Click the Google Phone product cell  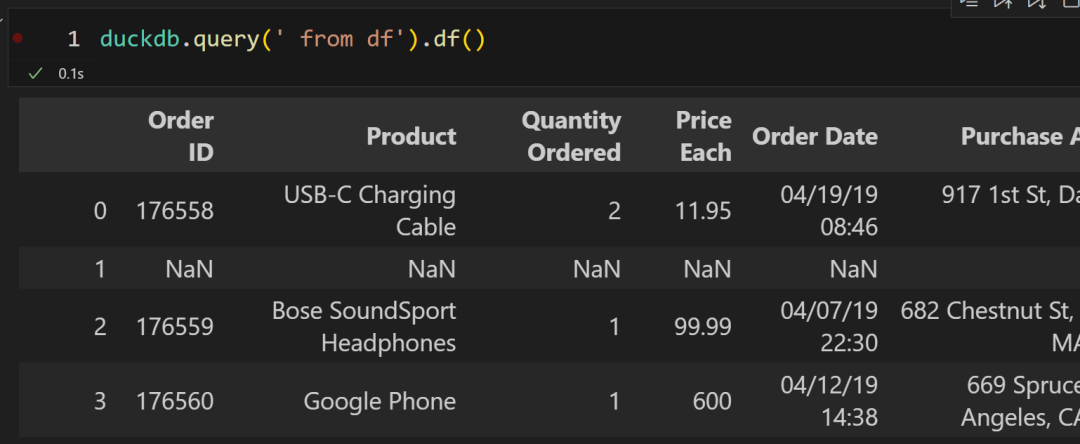379,401
